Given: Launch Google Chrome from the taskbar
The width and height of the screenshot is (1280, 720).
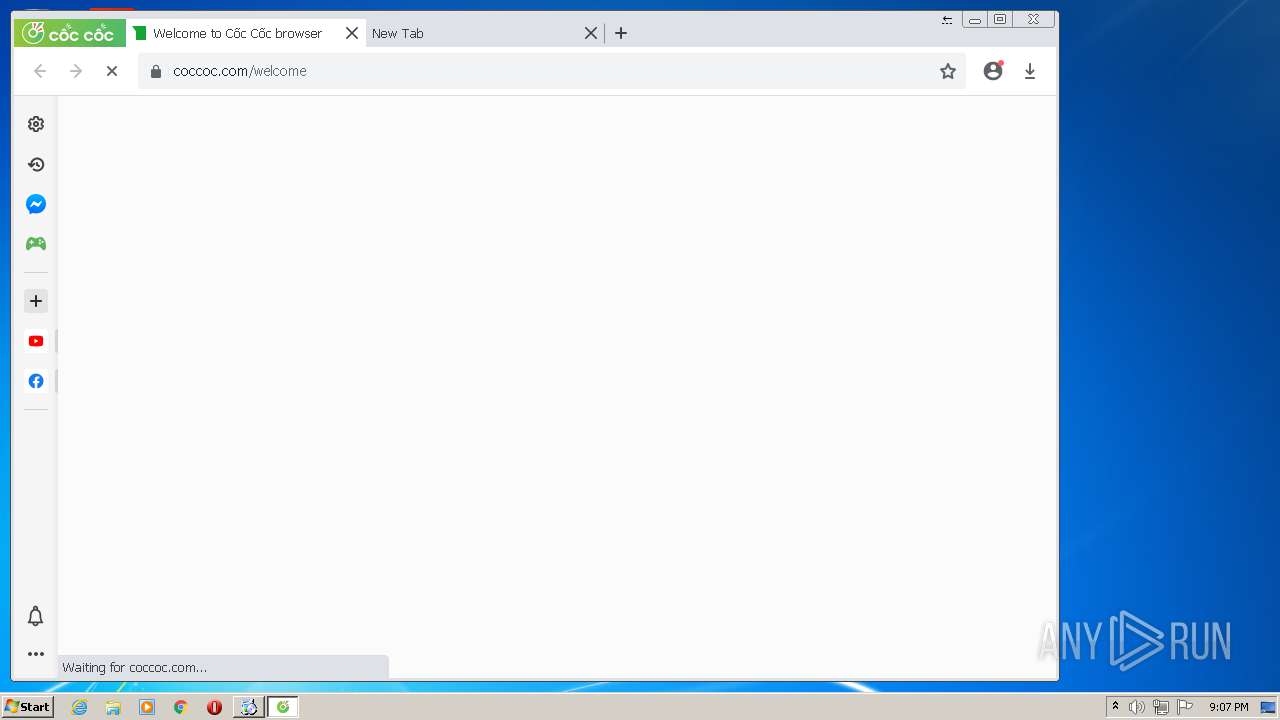Looking at the screenshot, I should (181, 707).
